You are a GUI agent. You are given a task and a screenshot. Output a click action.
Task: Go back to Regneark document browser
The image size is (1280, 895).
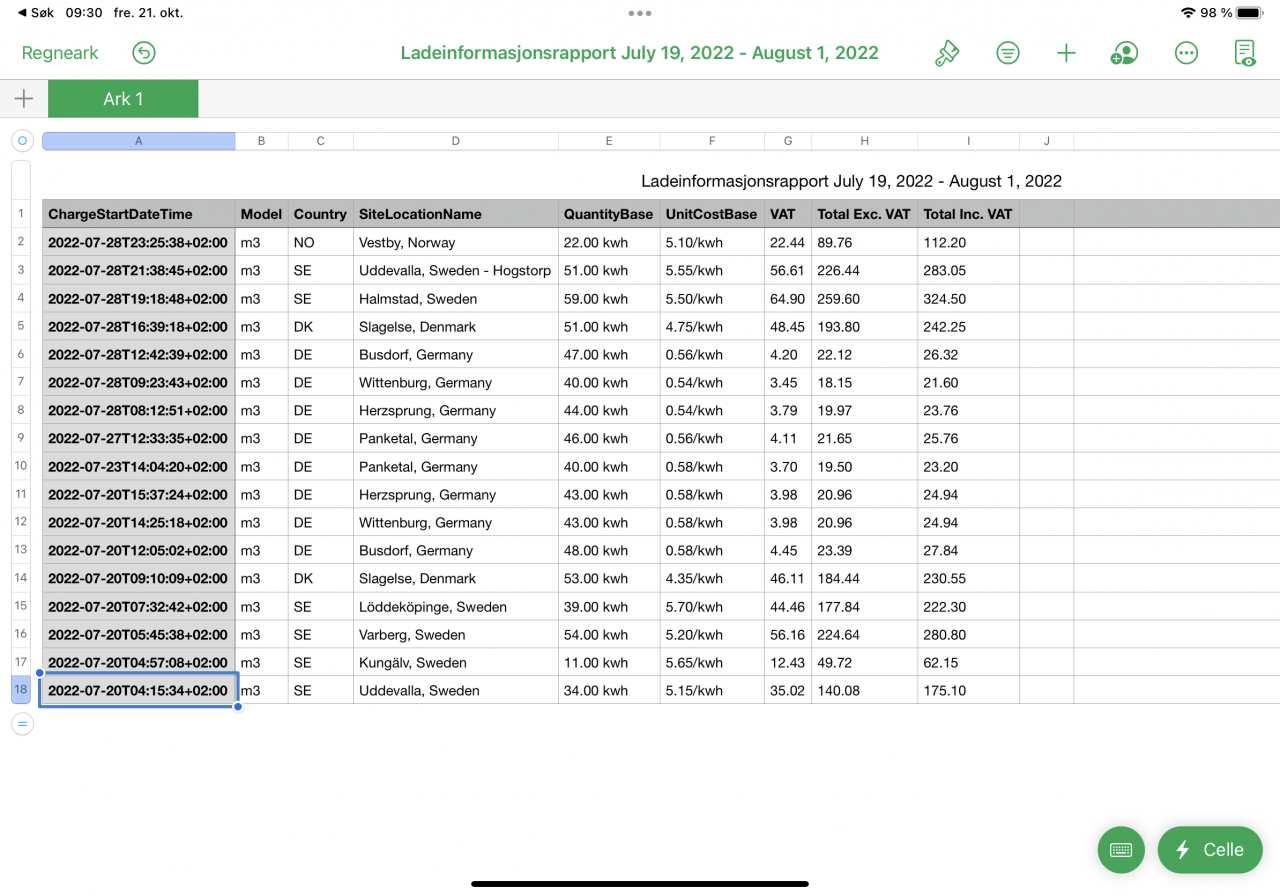tap(60, 53)
